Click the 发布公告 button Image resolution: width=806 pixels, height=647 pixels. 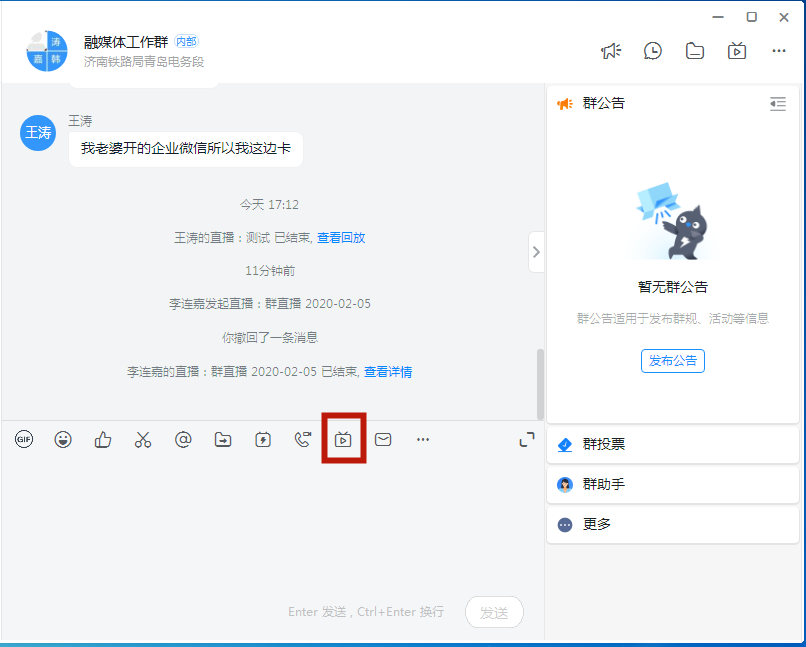pos(672,361)
